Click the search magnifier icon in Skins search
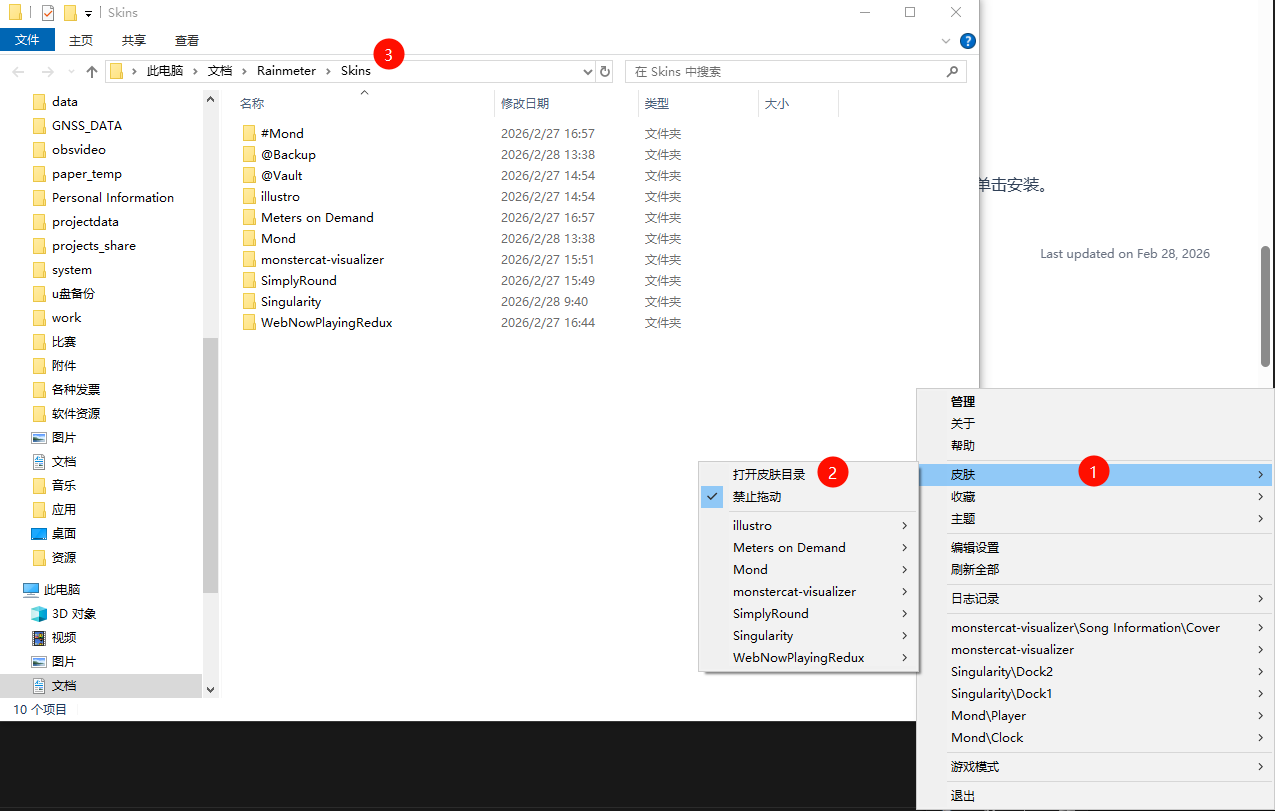This screenshot has width=1275, height=811. (952, 71)
